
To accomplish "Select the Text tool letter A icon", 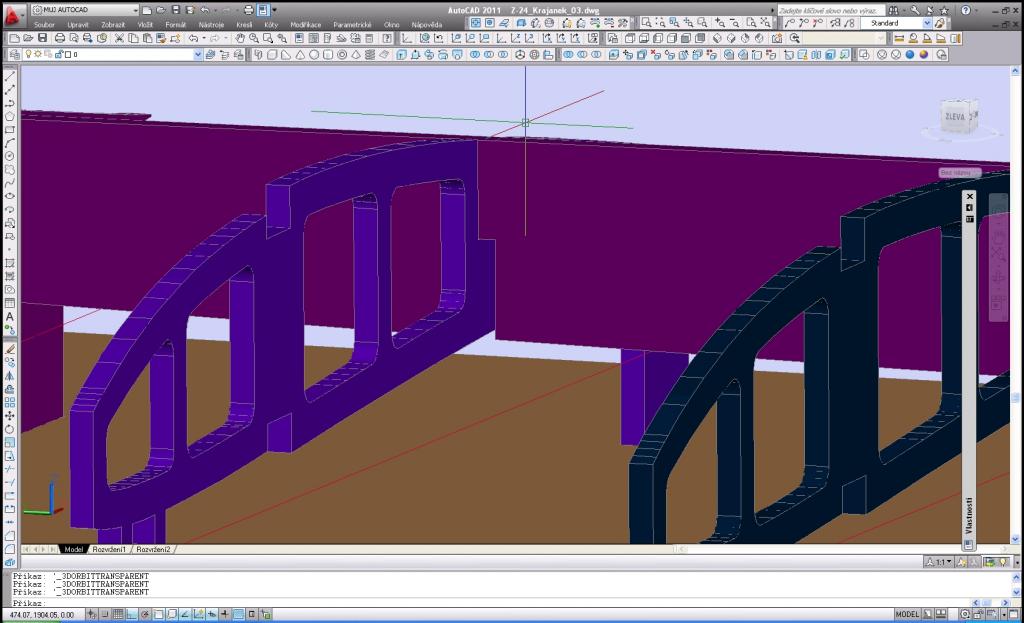I will pyautogui.click(x=10, y=317).
